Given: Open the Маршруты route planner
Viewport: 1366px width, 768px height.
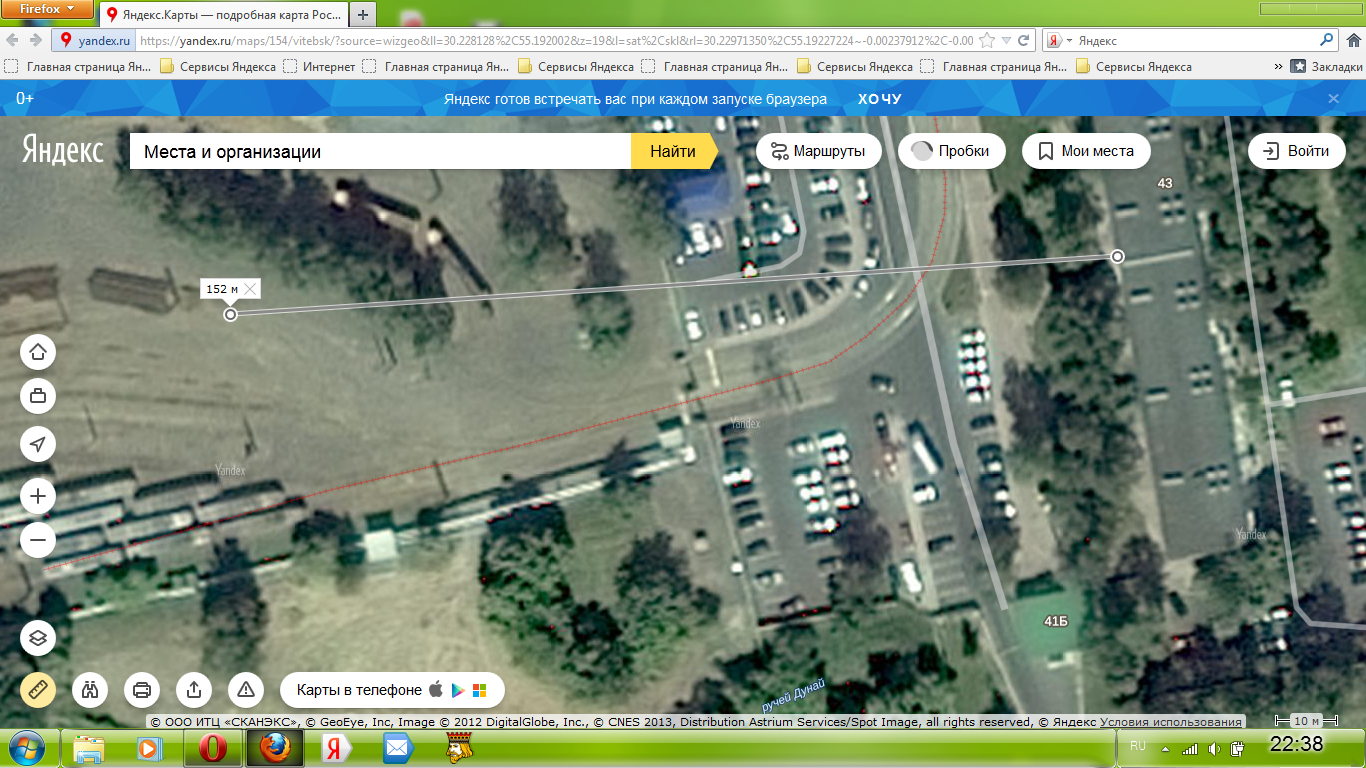Looking at the screenshot, I should tap(819, 151).
